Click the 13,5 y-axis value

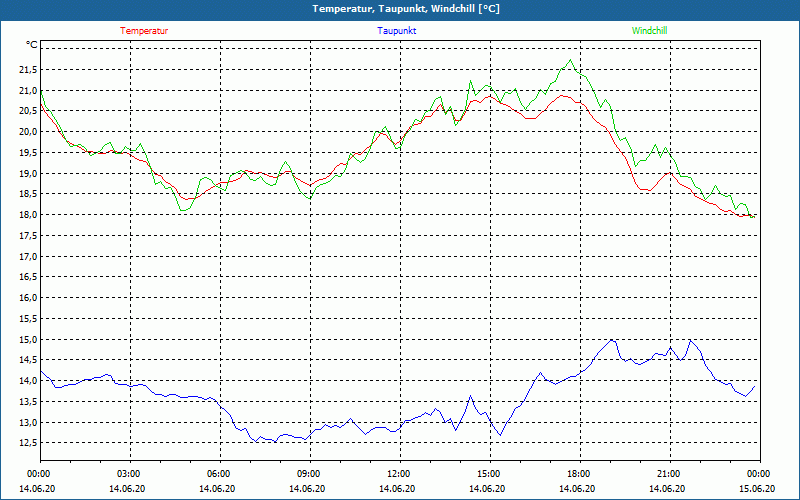(x=28, y=402)
